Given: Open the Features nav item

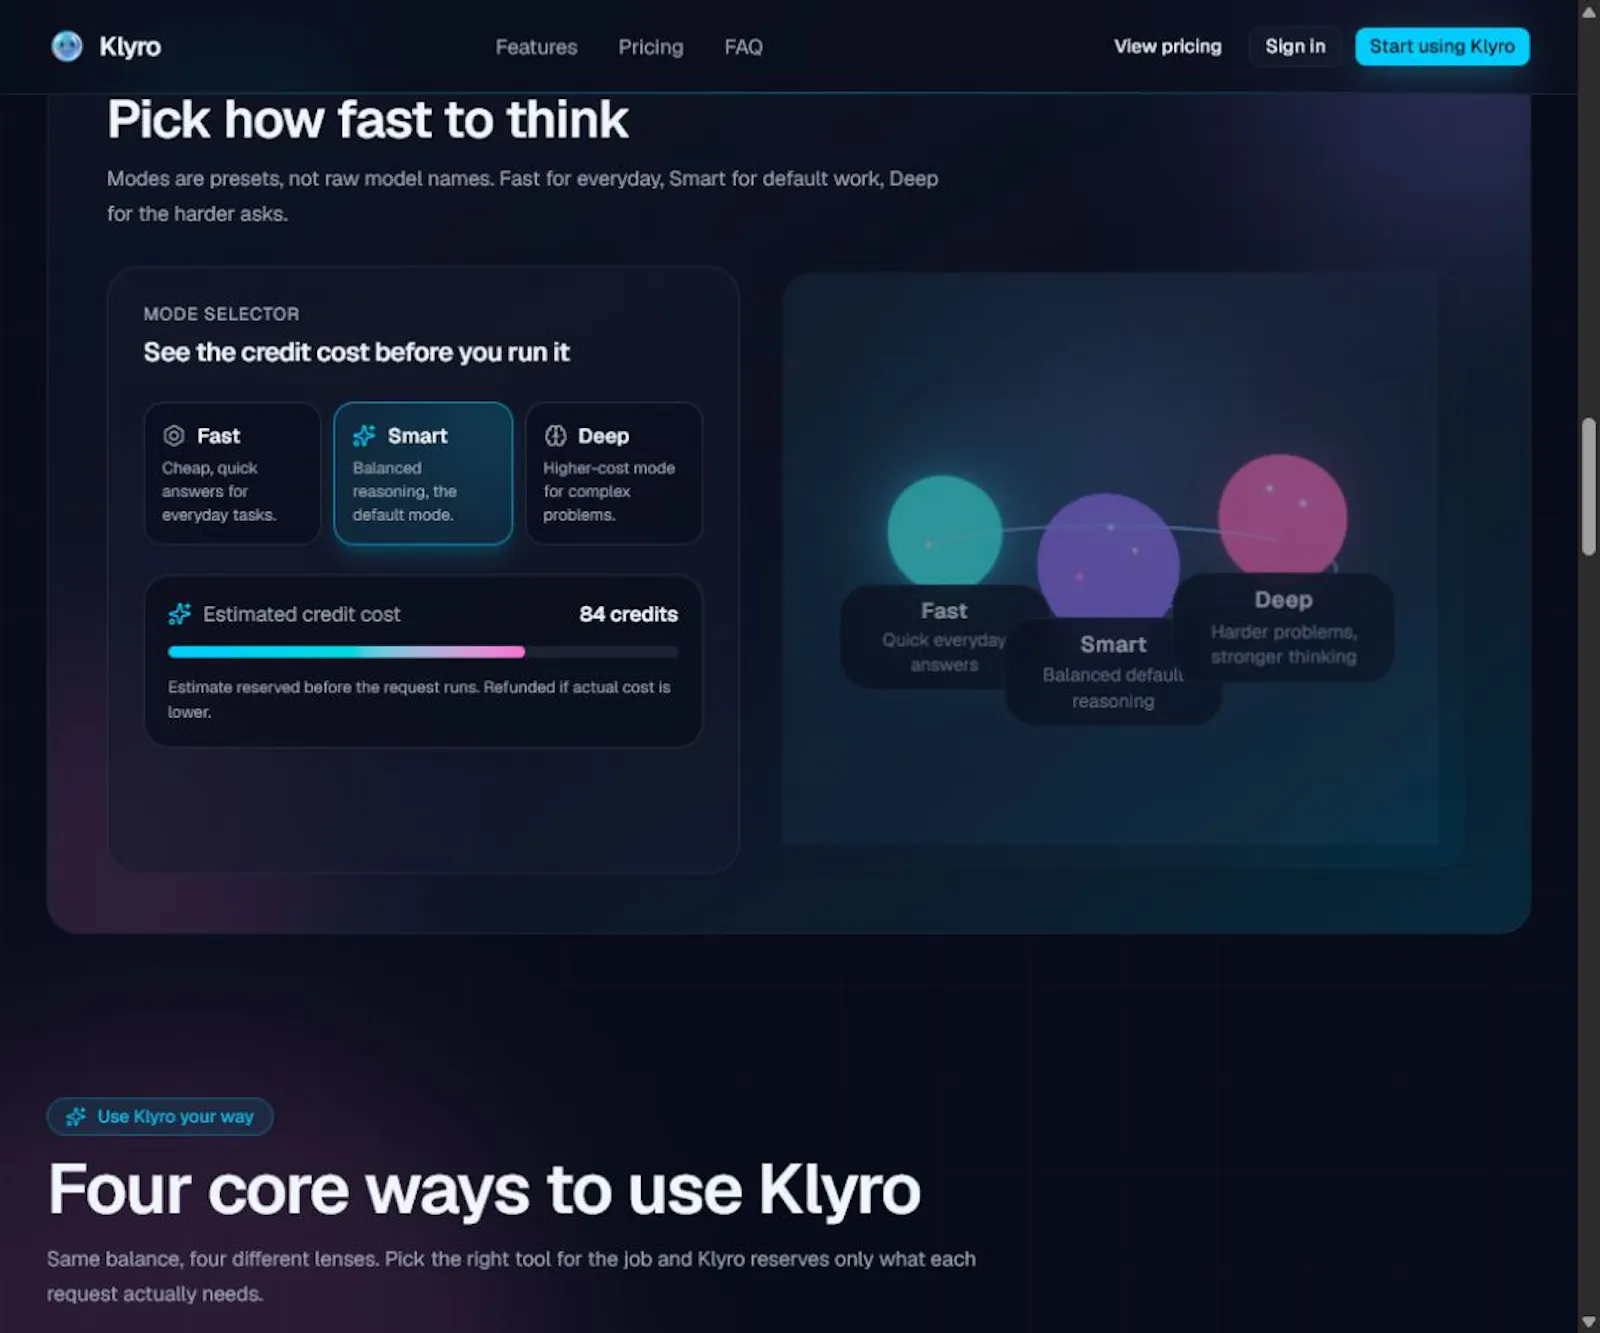Looking at the screenshot, I should tap(536, 47).
